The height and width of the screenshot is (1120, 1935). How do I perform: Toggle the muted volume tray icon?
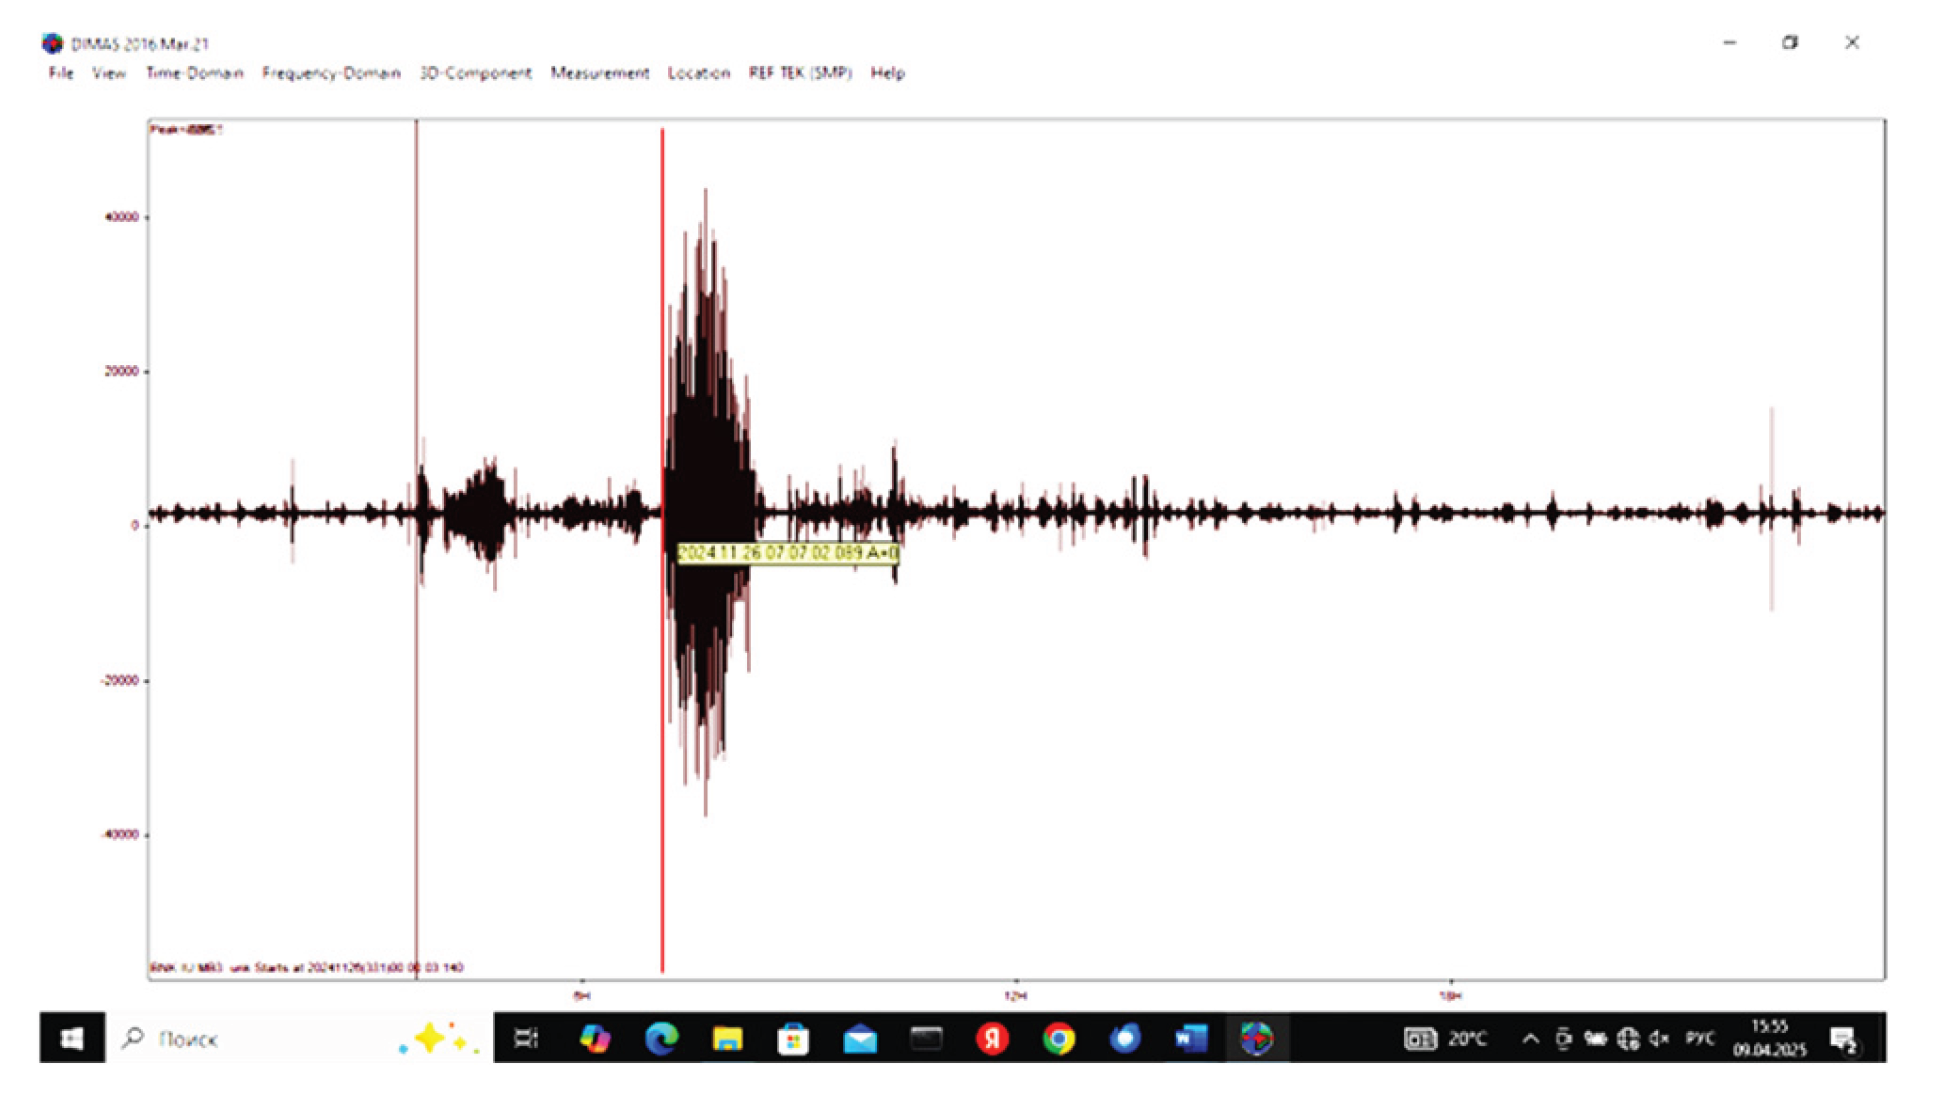(x=1659, y=1038)
